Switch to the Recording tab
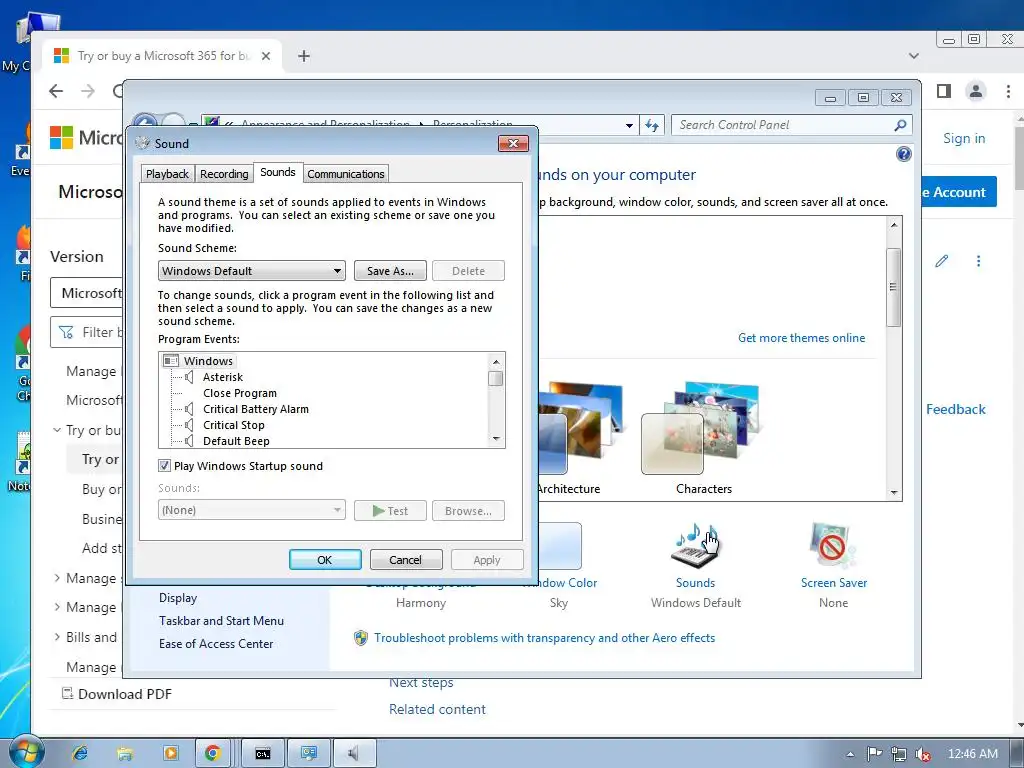Image resolution: width=1024 pixels, height=768 pixels. click(224, 174)
